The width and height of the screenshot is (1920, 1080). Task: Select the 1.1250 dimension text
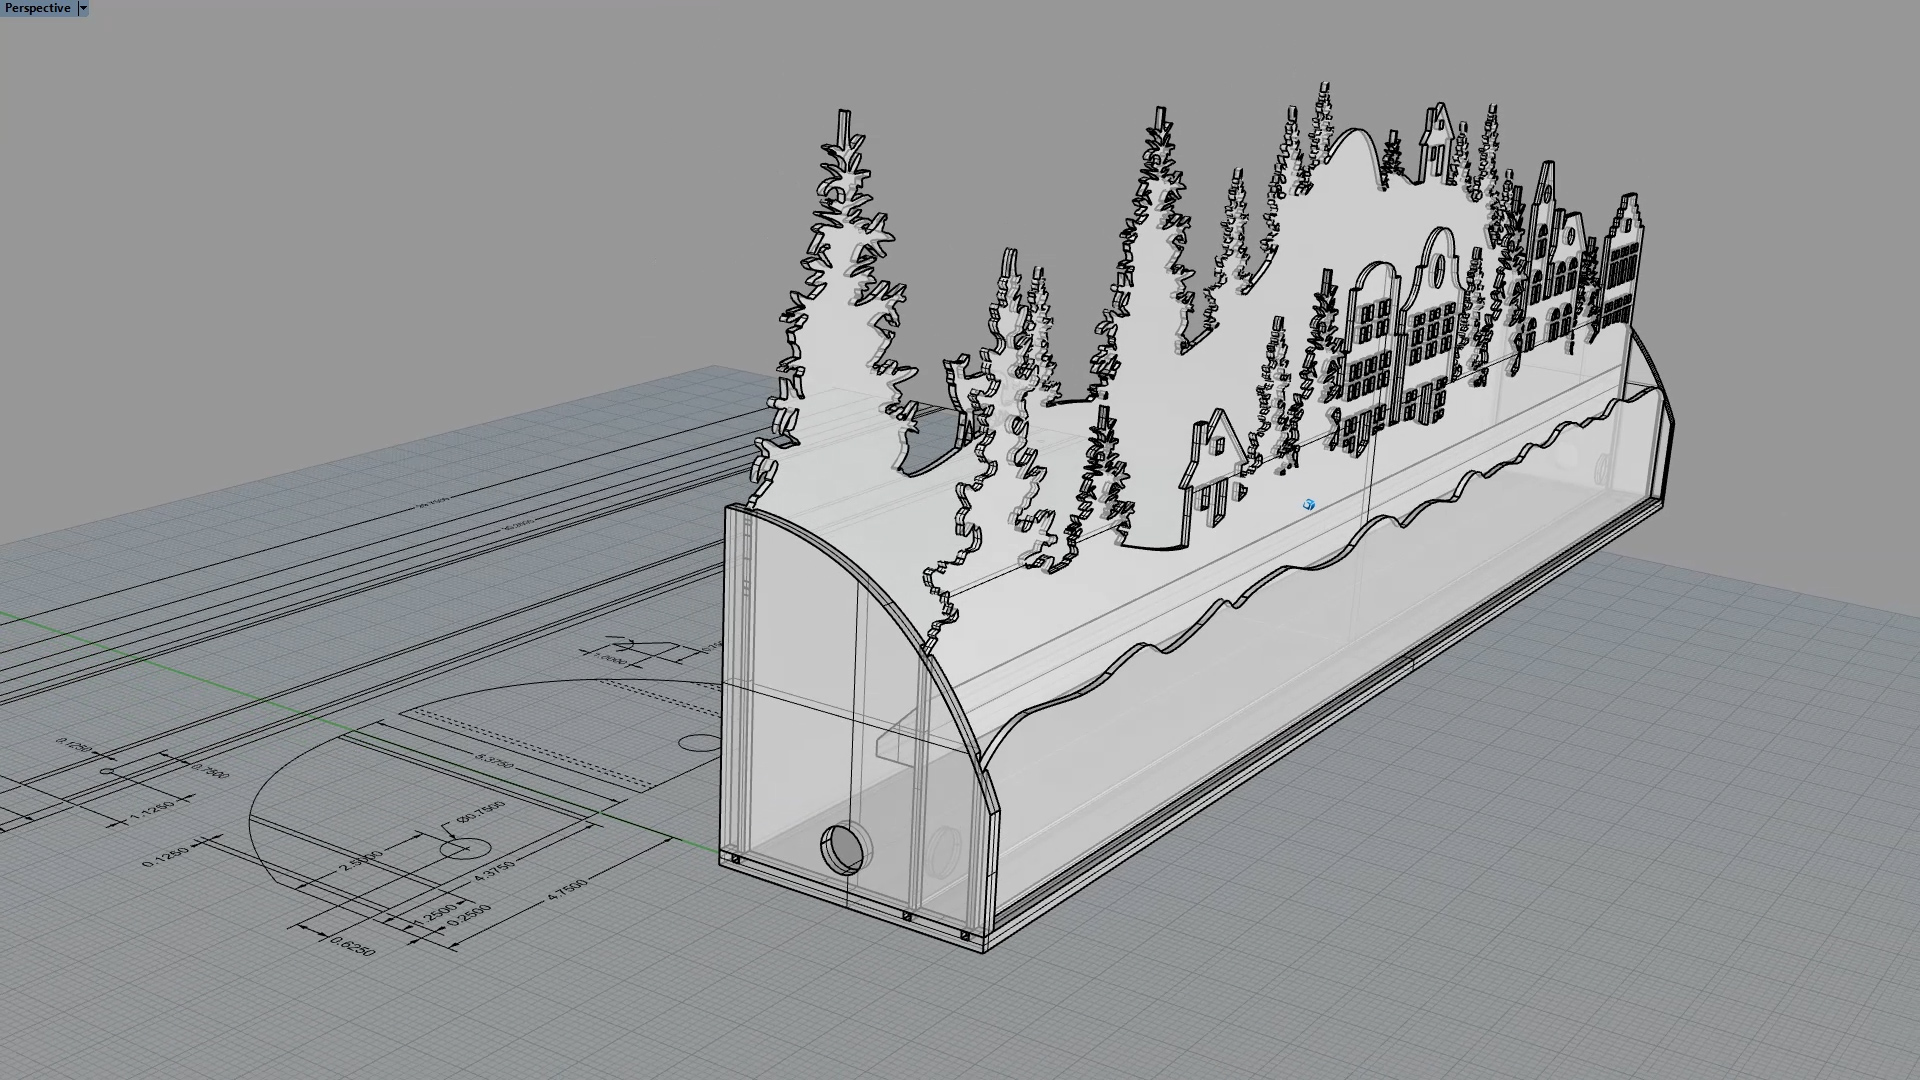click(x=152, y=812)
